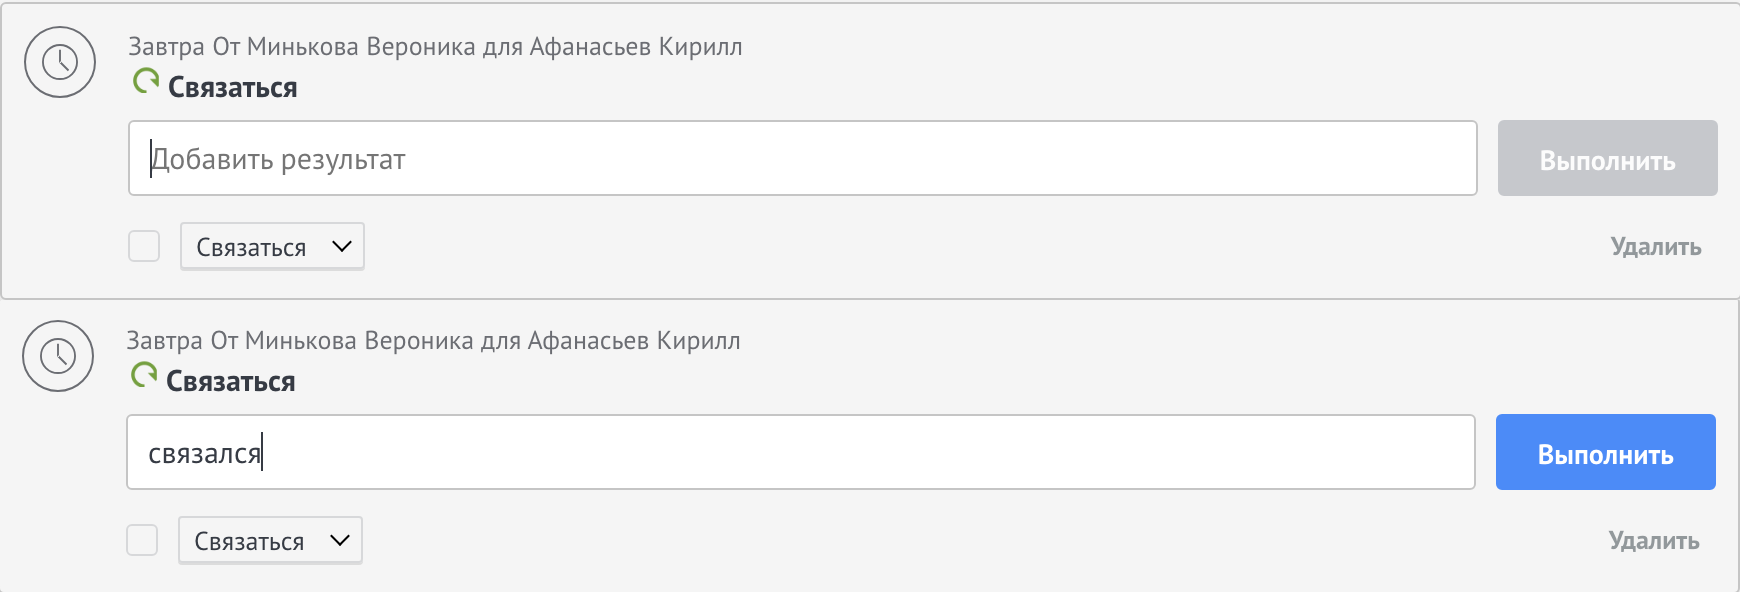The height and width of the screenshot is (592, 1740).
Task: Check the checkbox next to the first Связаться dropdown
Action: click(143, 246)
